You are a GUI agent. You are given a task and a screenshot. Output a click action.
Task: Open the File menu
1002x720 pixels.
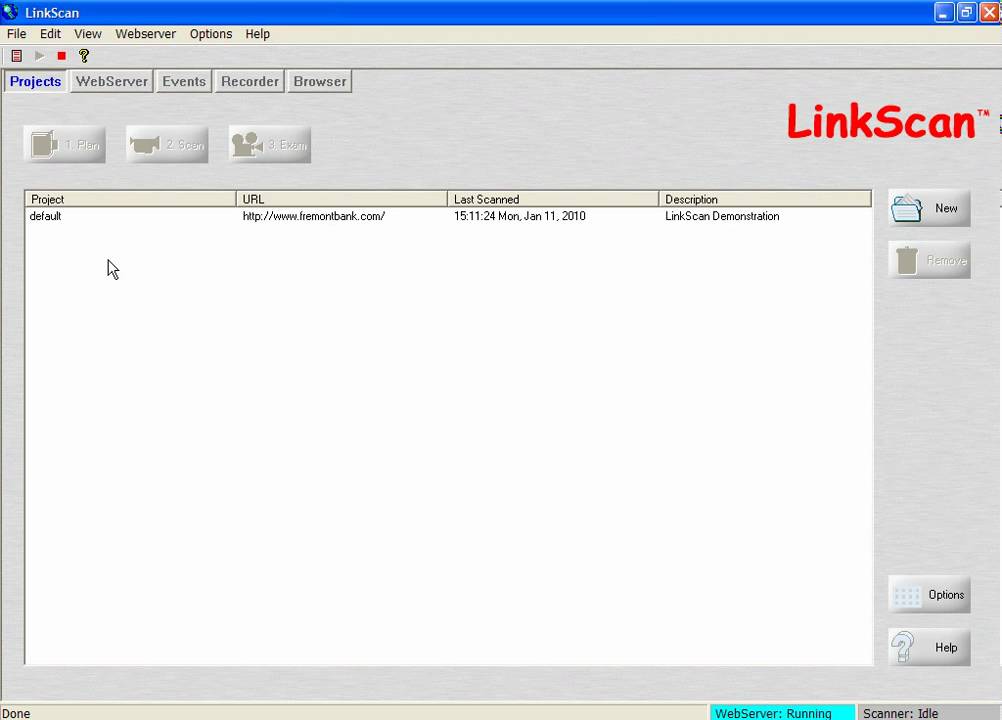(17, 34)
